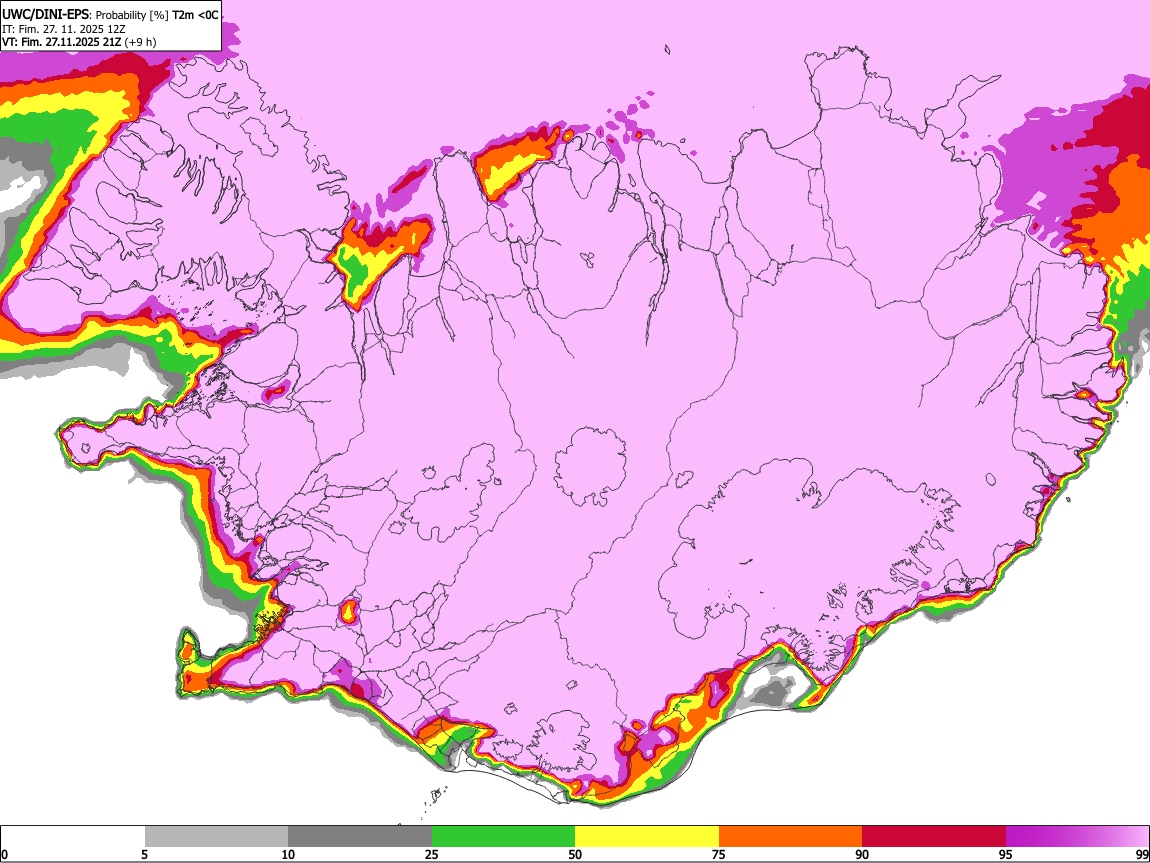Click the light gray 5–10 legend segment

(216, 836)
